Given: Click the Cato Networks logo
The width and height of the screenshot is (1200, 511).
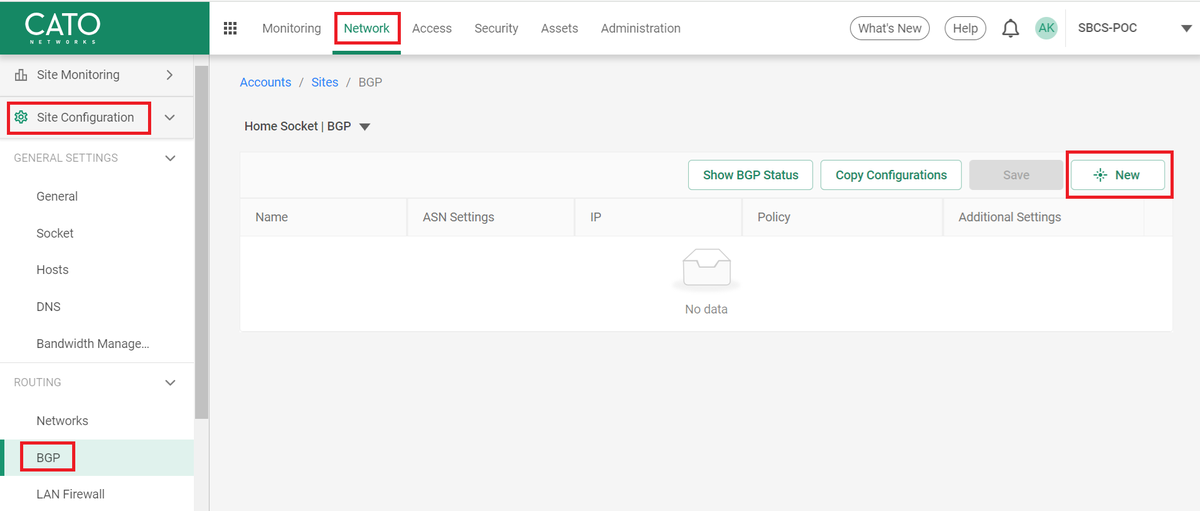Looking at the screenshot, I should (61, 28).
